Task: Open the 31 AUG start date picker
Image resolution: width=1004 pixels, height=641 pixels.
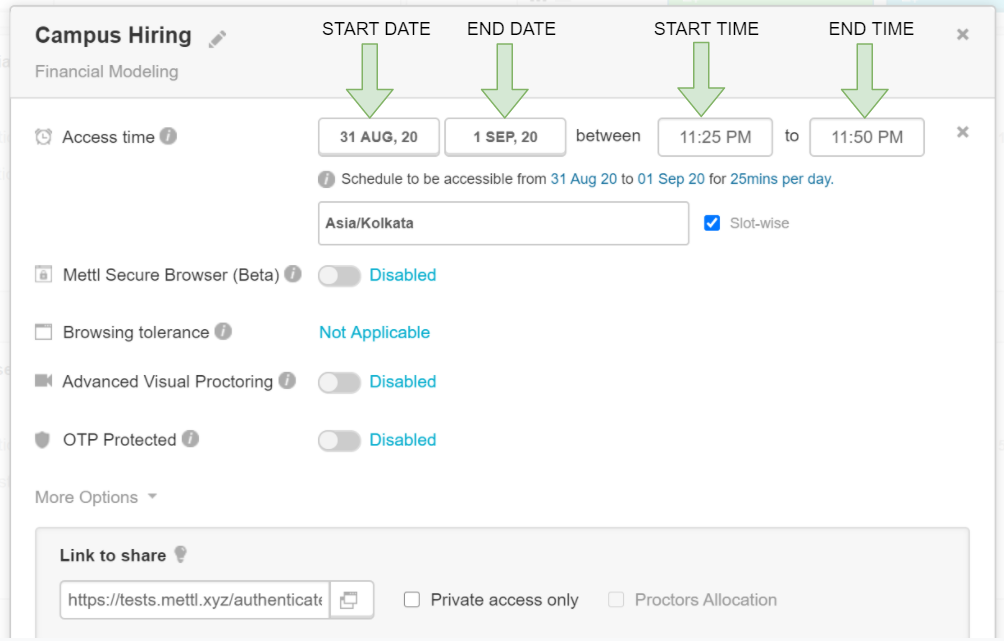Action: coord(379,136)
